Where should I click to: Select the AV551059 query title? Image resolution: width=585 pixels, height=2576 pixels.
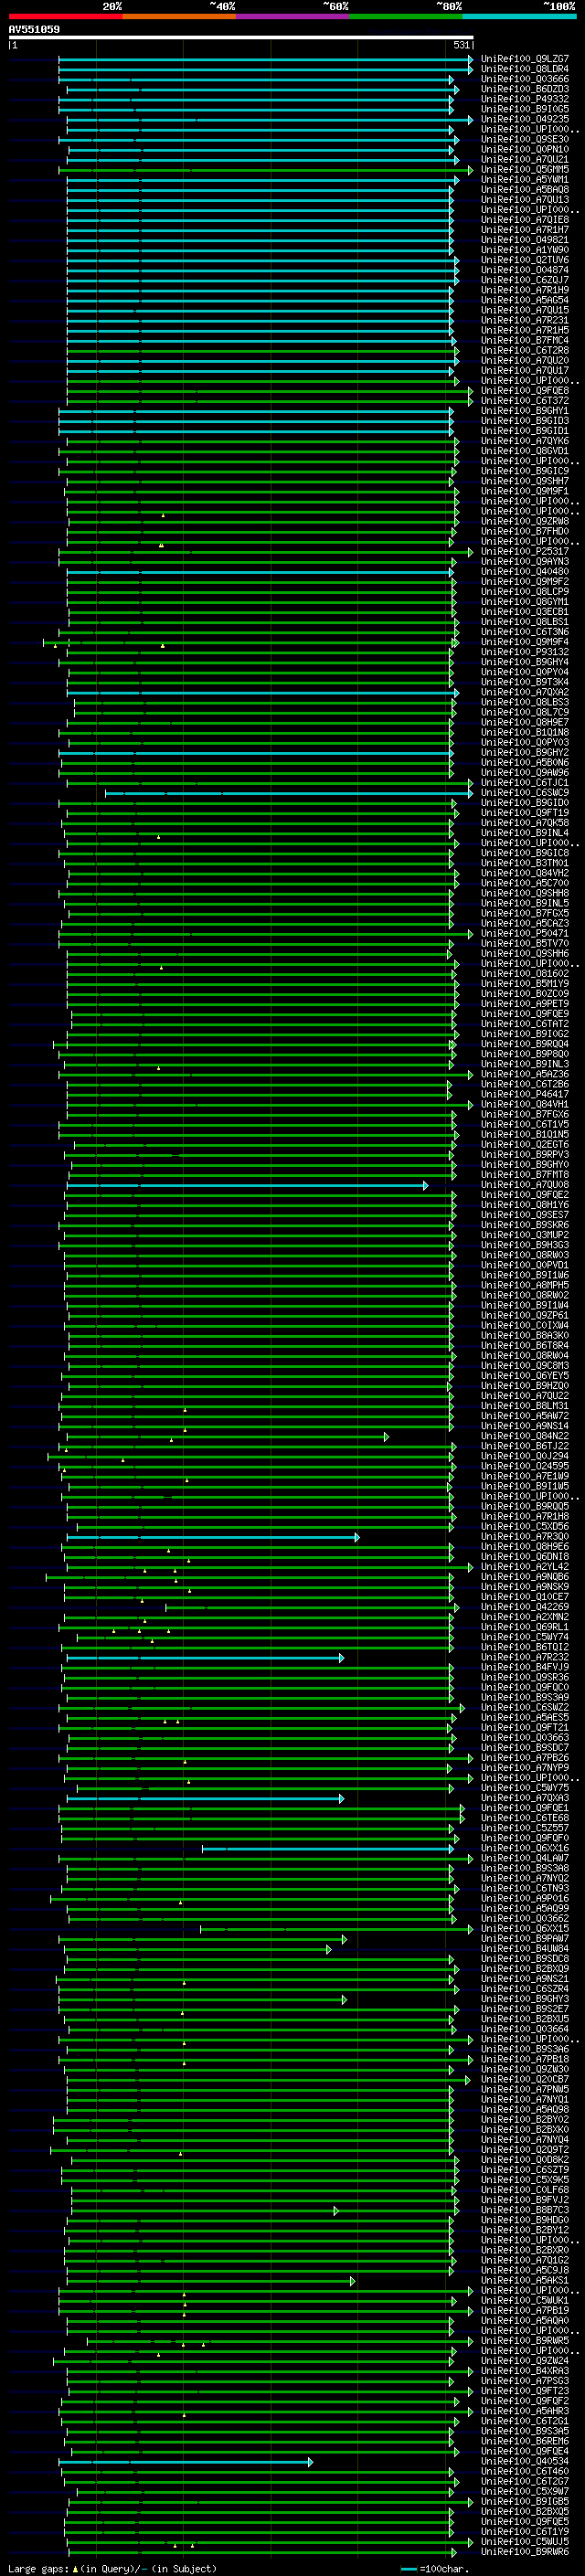pos(34,30)
